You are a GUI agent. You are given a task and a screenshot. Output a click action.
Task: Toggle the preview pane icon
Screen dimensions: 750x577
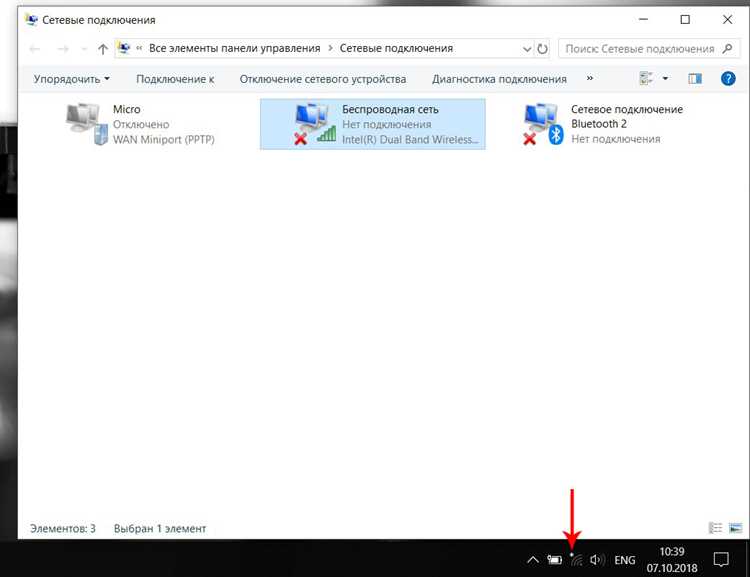695,78
